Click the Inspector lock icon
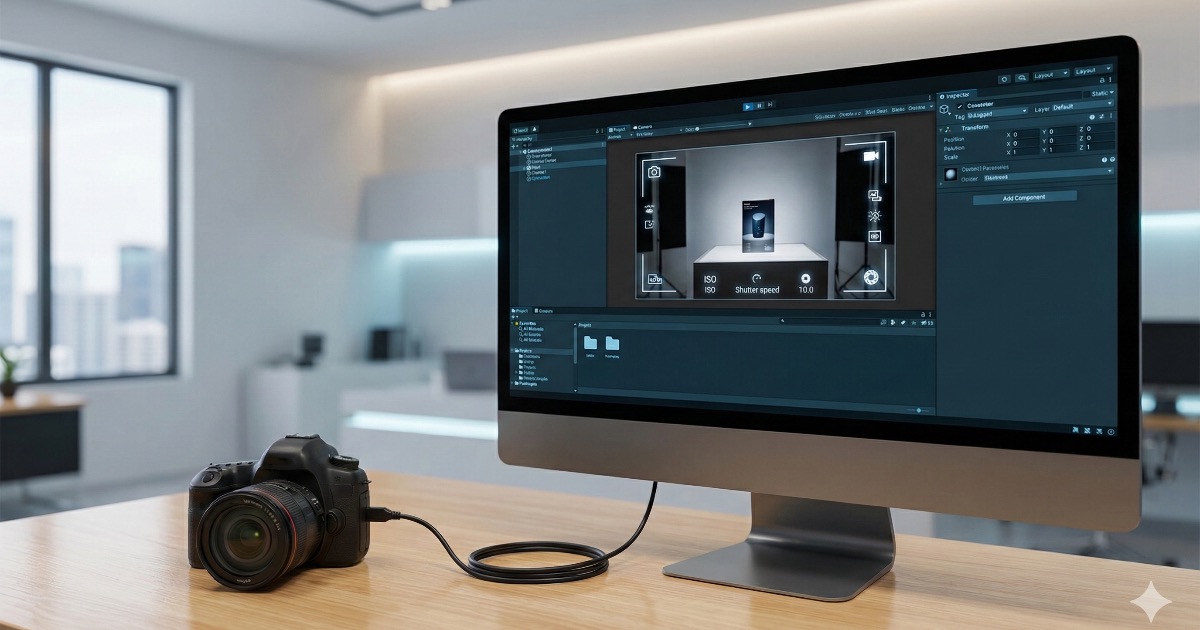The width and height of the screenshot is (1200, 630). click(1102, 80)
